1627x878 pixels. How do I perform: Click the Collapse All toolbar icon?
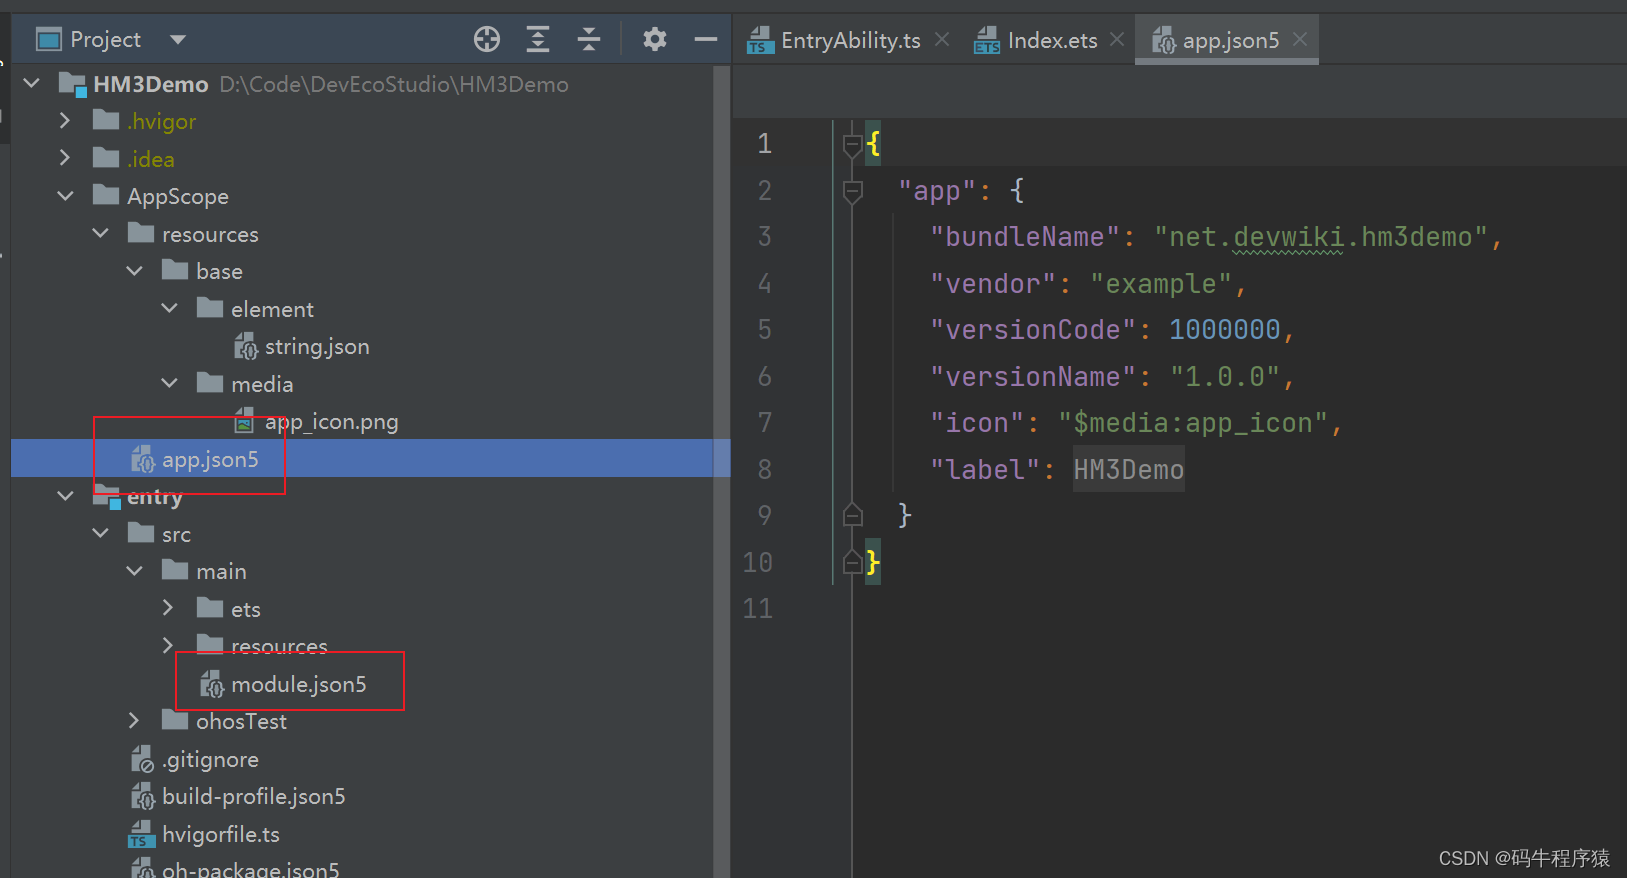[x=589, y=39]
